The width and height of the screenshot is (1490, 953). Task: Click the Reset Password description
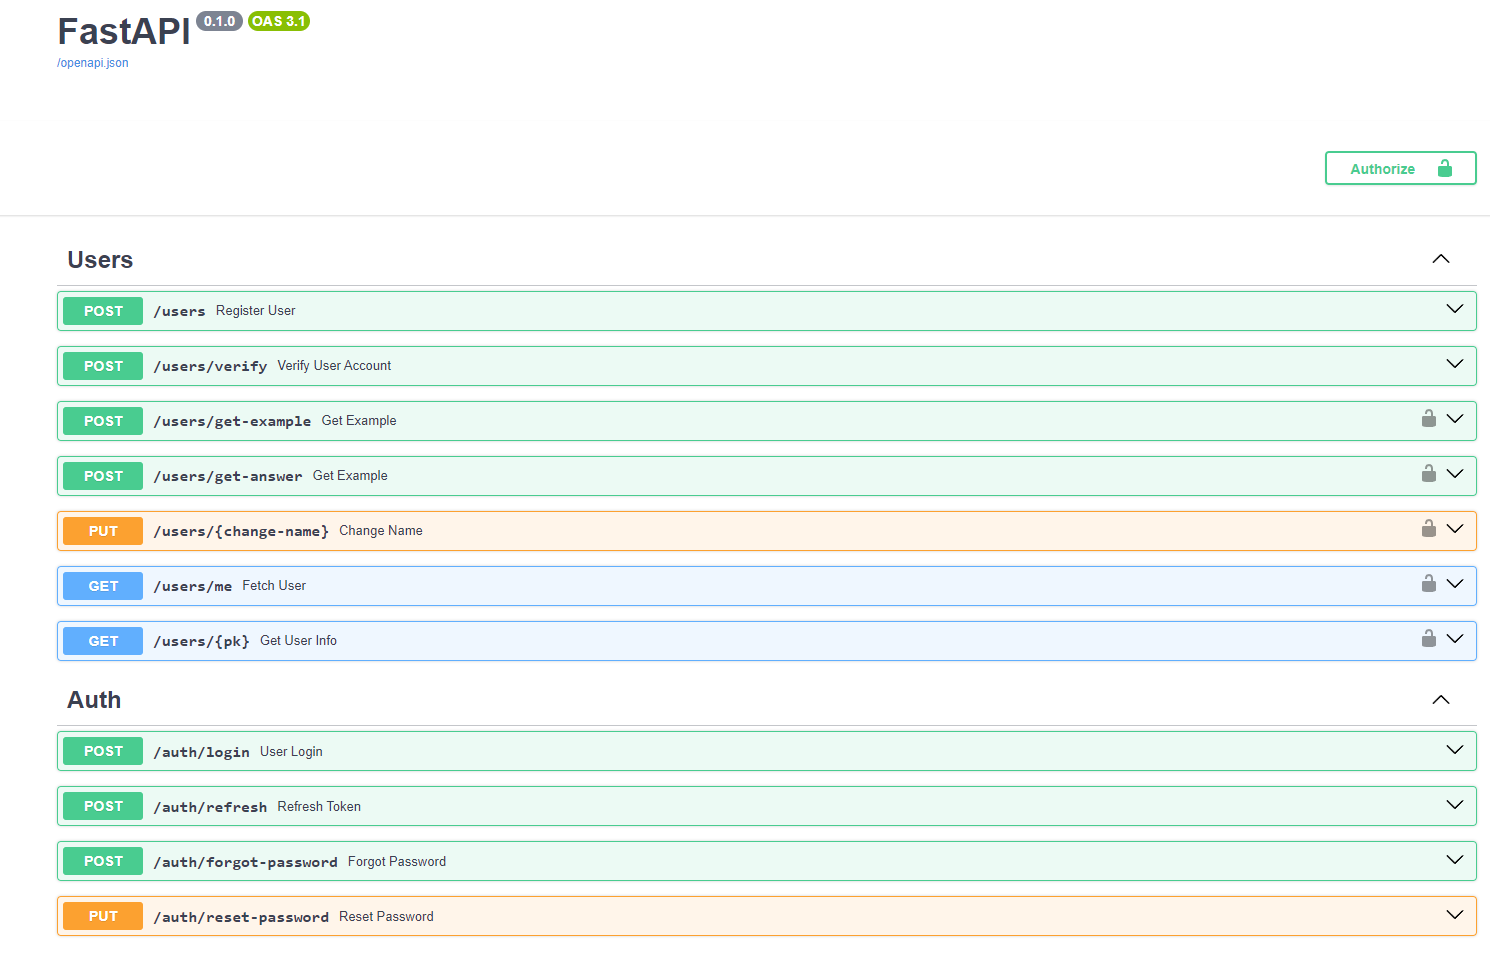click(x=386, y=917)
